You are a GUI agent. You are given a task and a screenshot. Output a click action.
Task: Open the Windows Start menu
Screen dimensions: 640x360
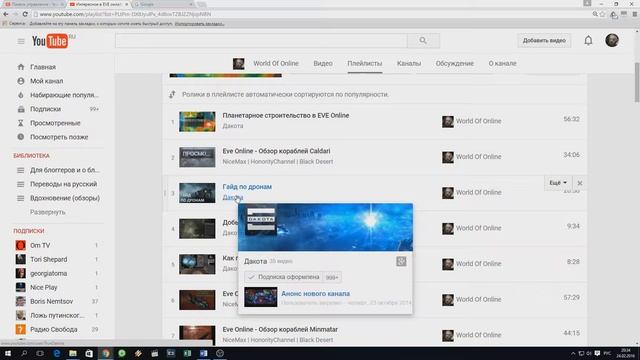[x=8, y=353]
